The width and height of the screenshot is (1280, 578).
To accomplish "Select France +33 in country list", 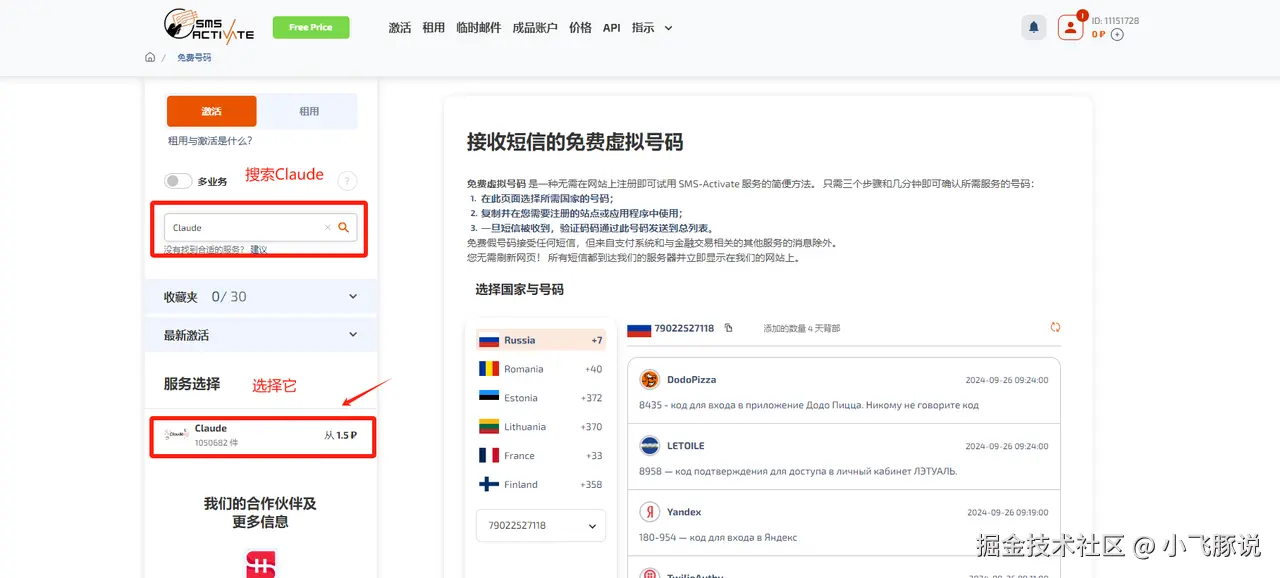I will coord(541,456).
